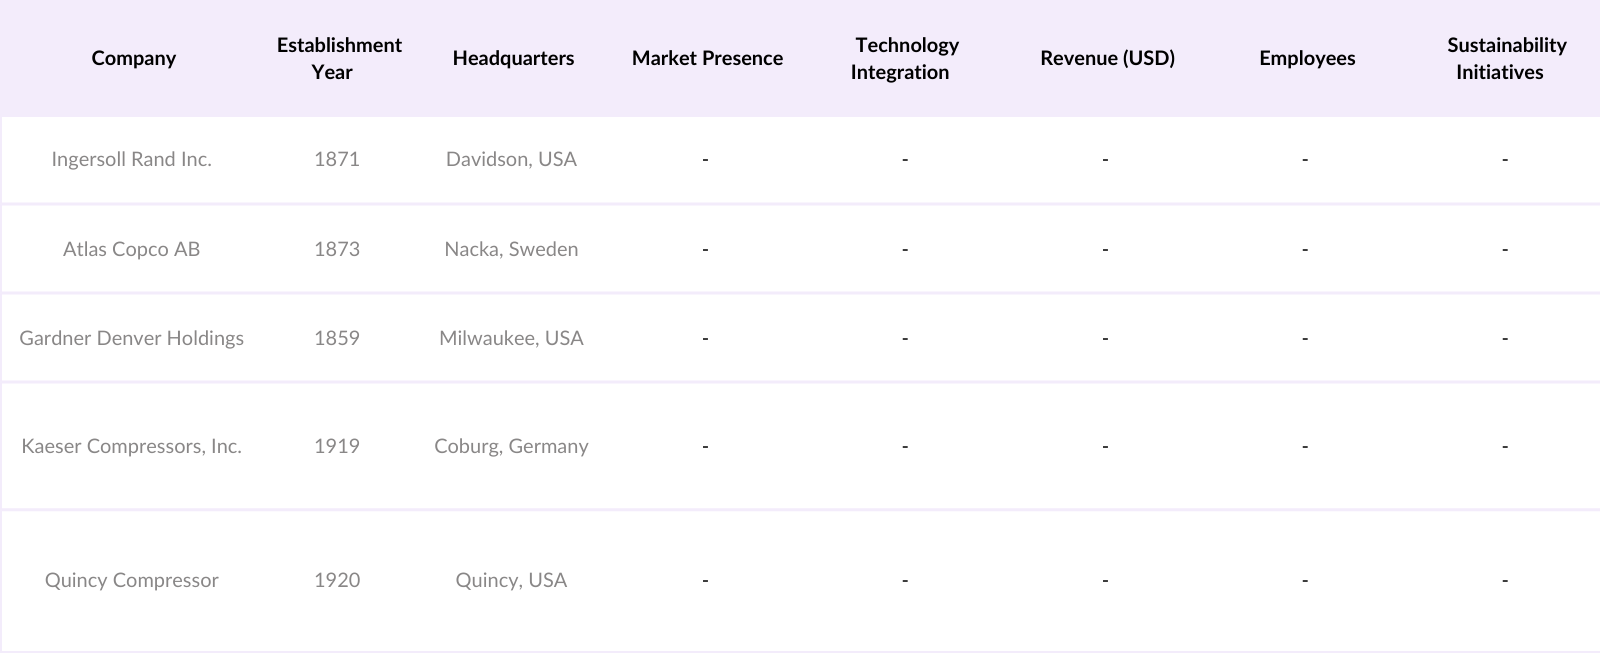Click the Davidson, USA headquarters cell
The width and height of the screenshot is (1600, 653).
coord(511,159)
